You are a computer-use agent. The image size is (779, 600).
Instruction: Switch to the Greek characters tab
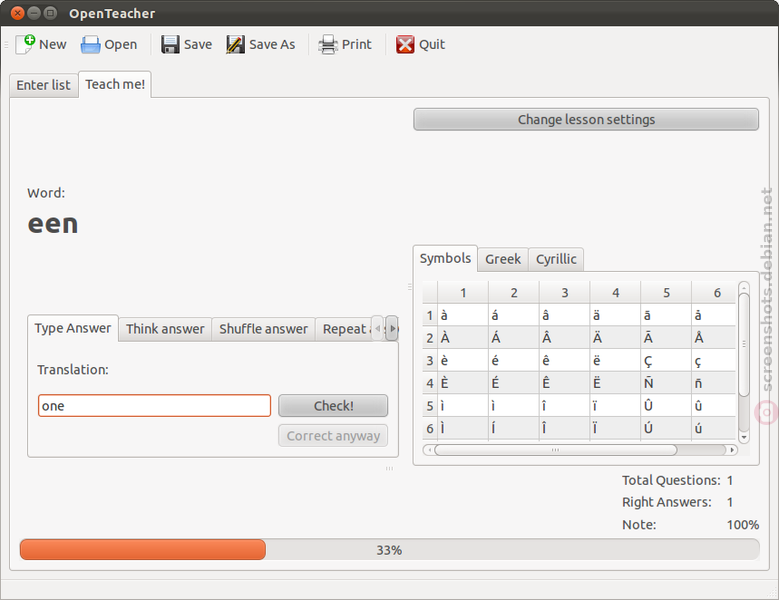coord(503,259)
